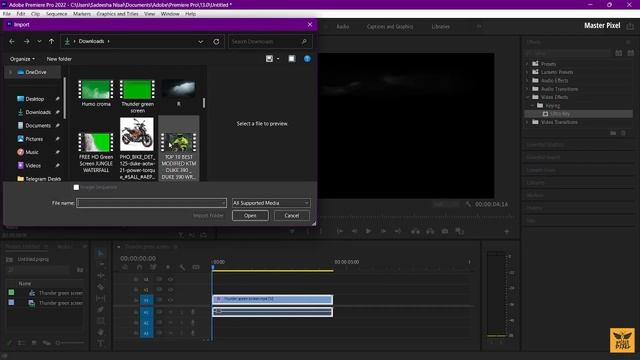Select Videos in the navigation pane
This screenshot has width=640, height=360.
pos(33,166)
